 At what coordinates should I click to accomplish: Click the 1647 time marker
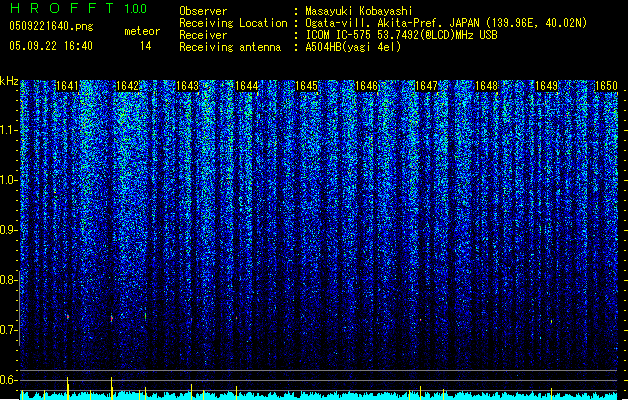pyautogui.click(x=426, y=86)
